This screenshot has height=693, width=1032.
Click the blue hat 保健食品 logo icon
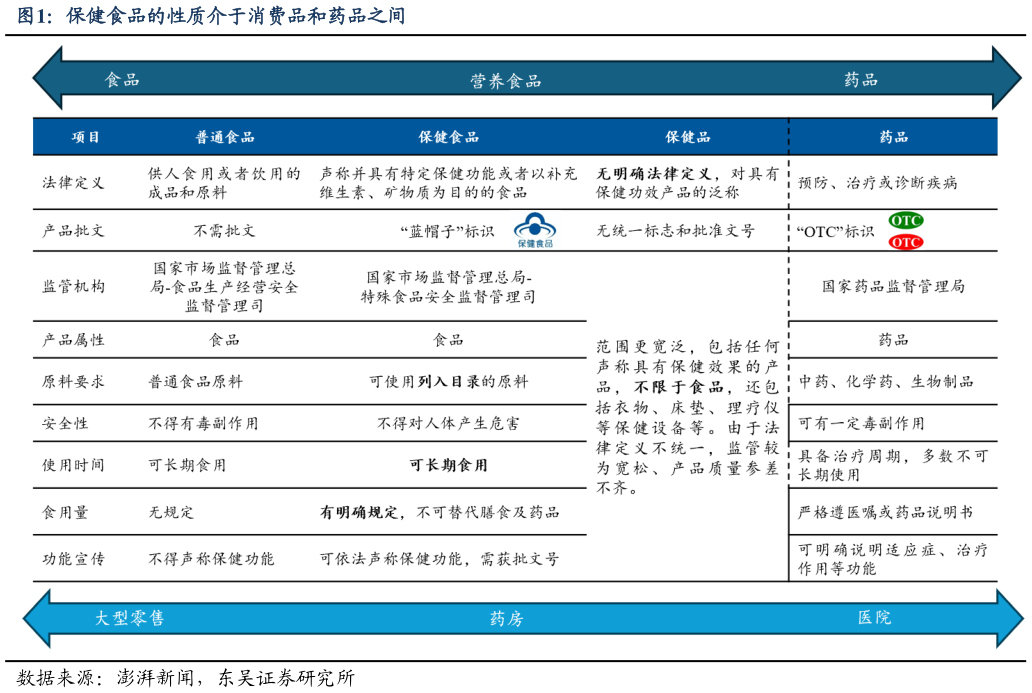[x=535, y=230]
